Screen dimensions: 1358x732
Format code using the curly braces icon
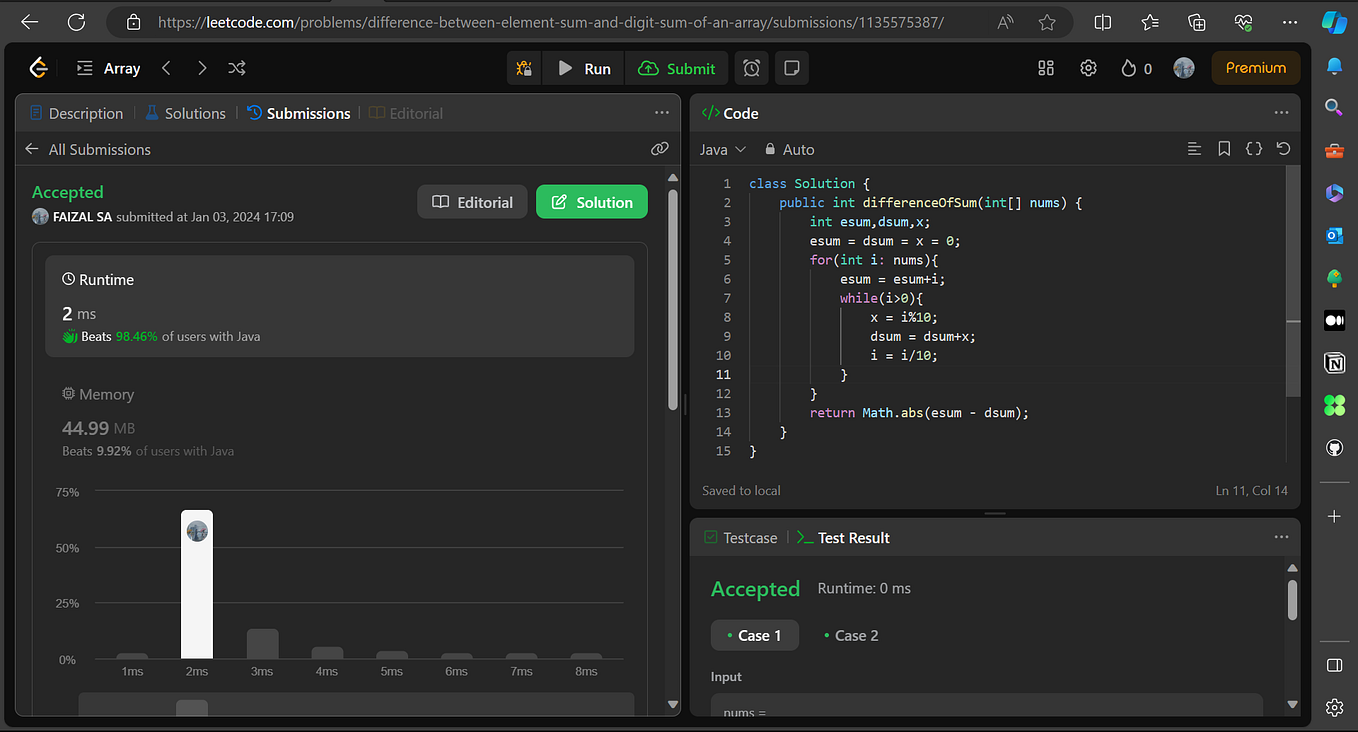(1253, 148)
